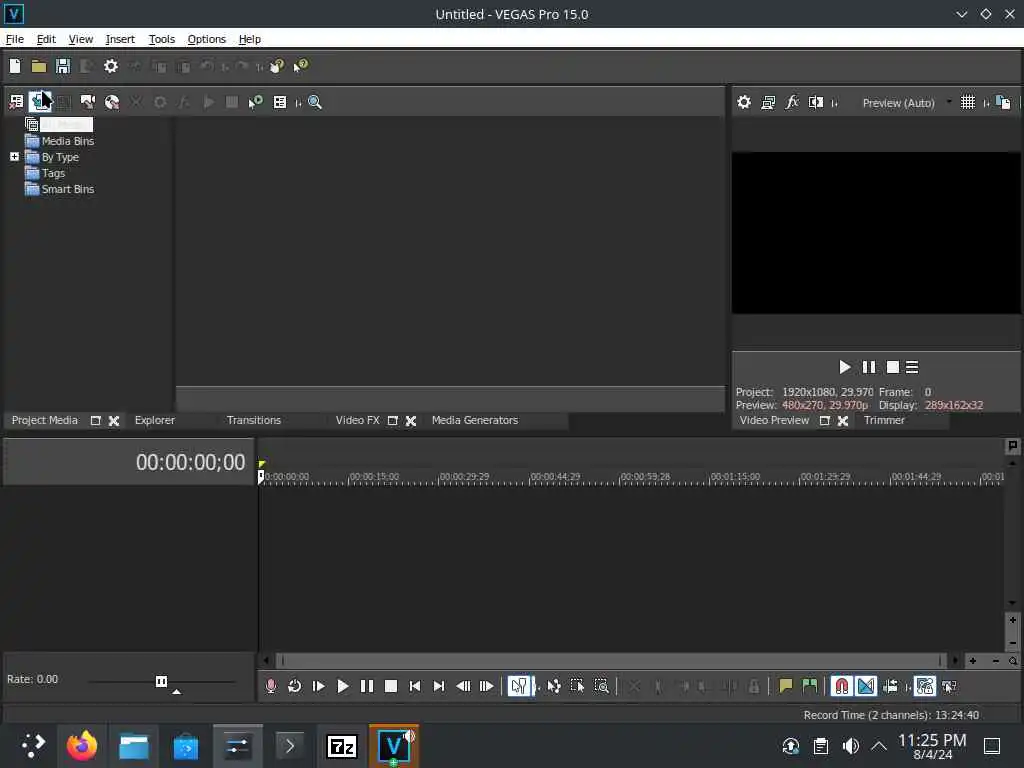Viewport: 1024px width, 768px height.
Task: Open Project Media views dropdown arrow
Action: click(298, 103)
